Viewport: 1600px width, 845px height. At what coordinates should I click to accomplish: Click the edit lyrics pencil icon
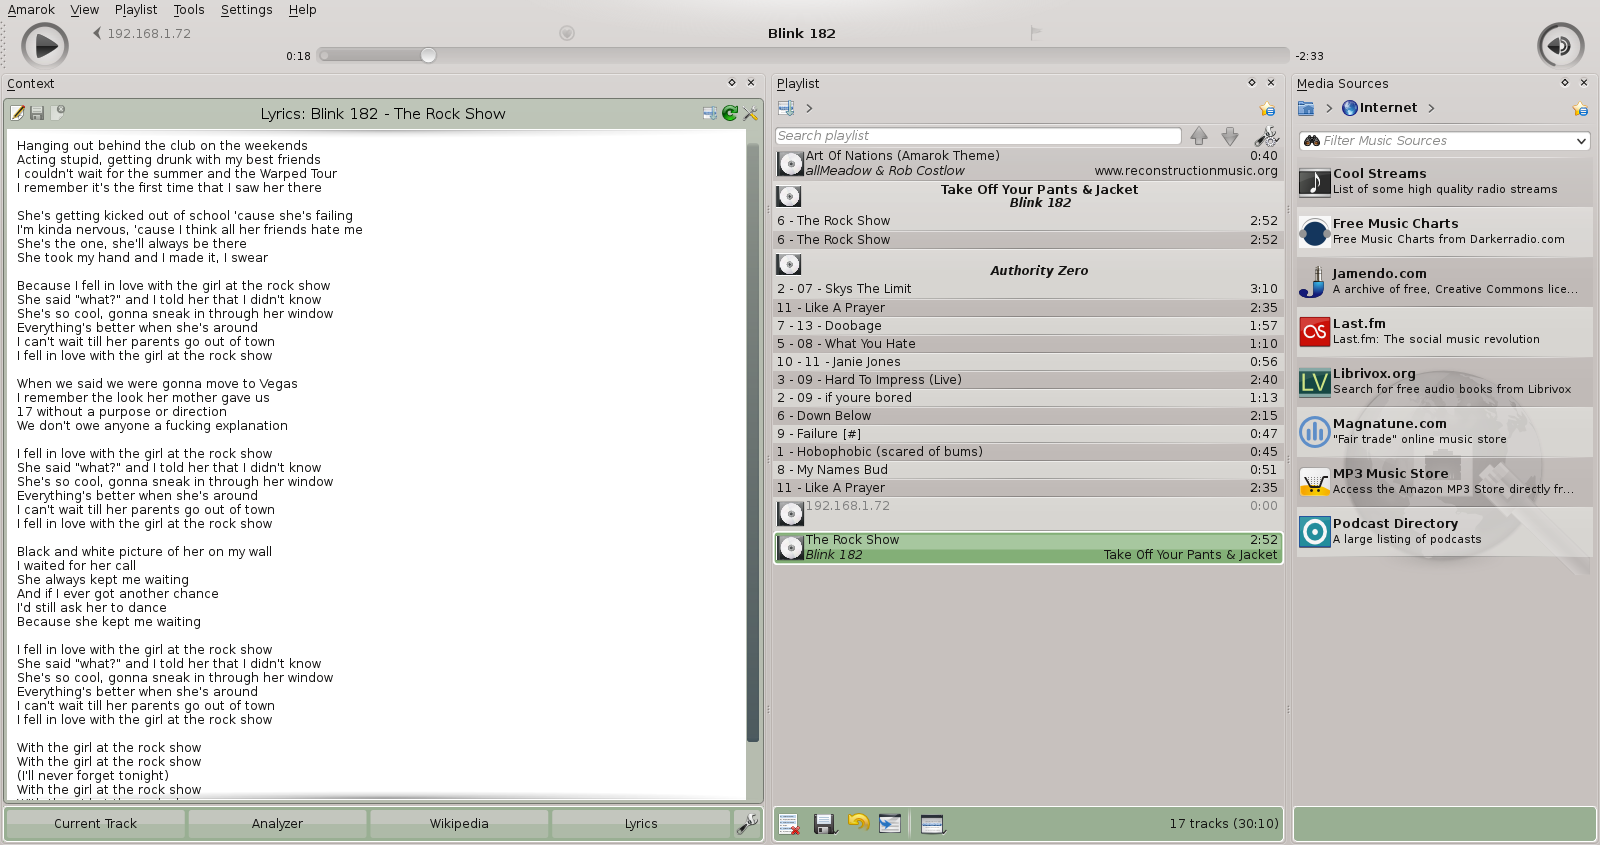[x=17, y=113]
